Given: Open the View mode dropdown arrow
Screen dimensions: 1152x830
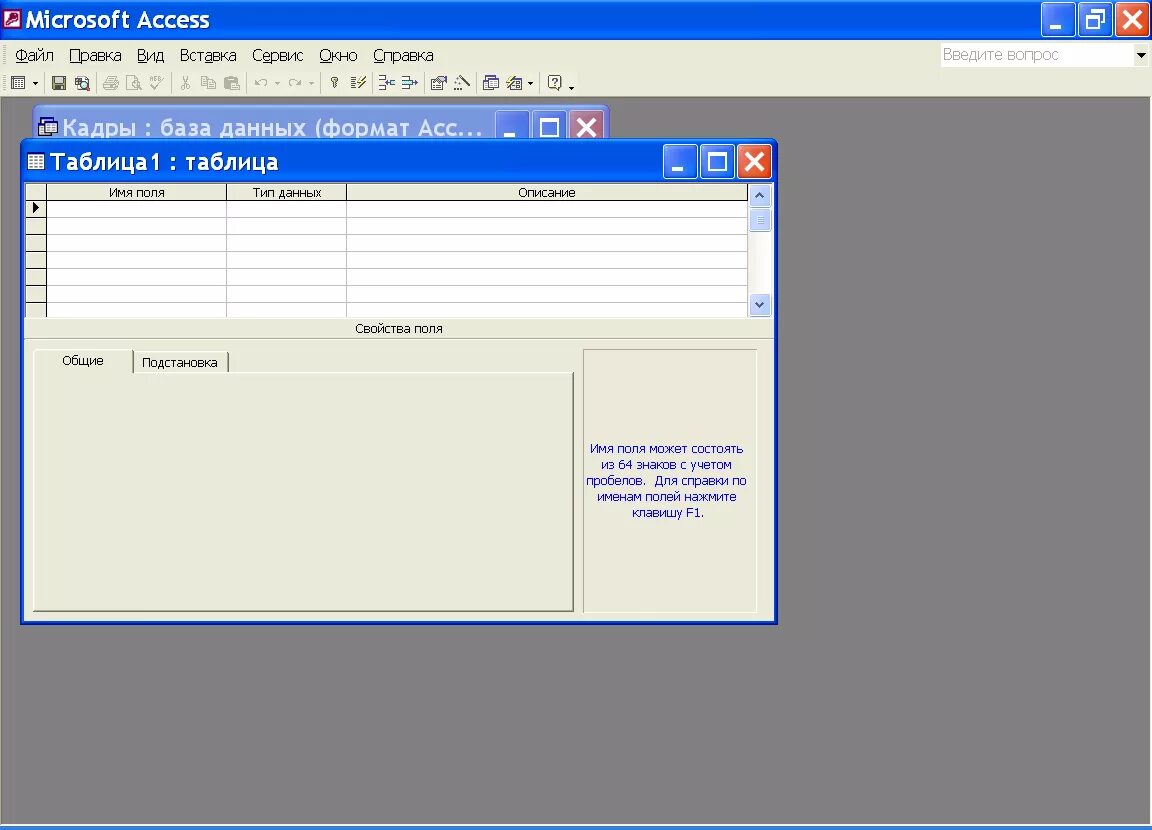Looking at the screenshot, I should (35, 84).
